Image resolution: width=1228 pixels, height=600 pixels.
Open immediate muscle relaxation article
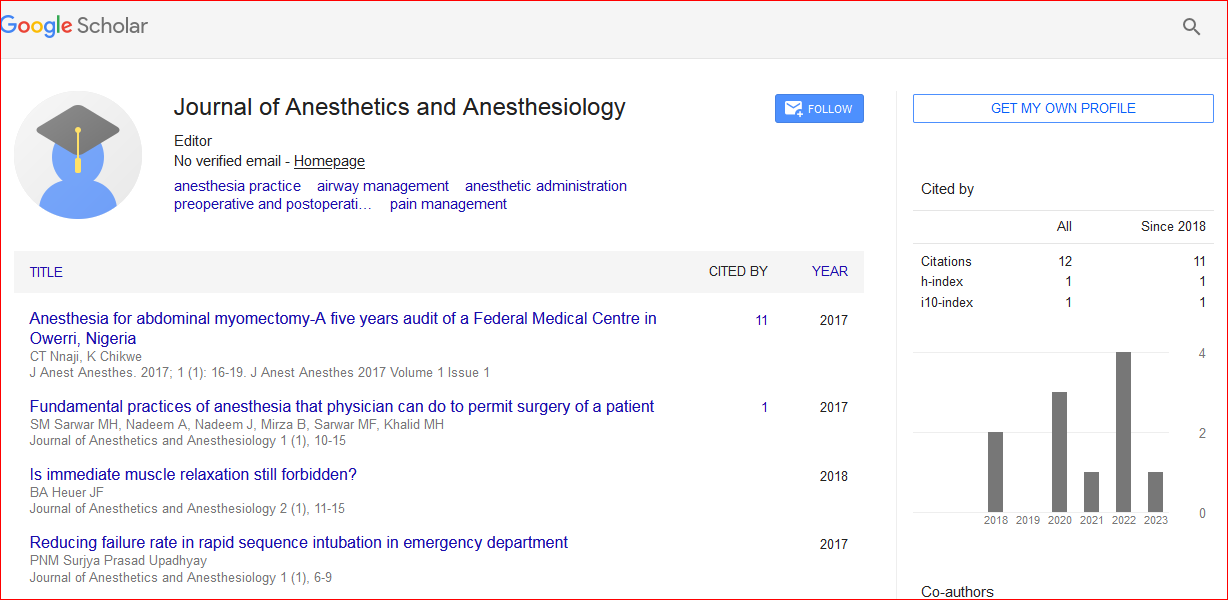pyautogui.click(x=193, y=474)
